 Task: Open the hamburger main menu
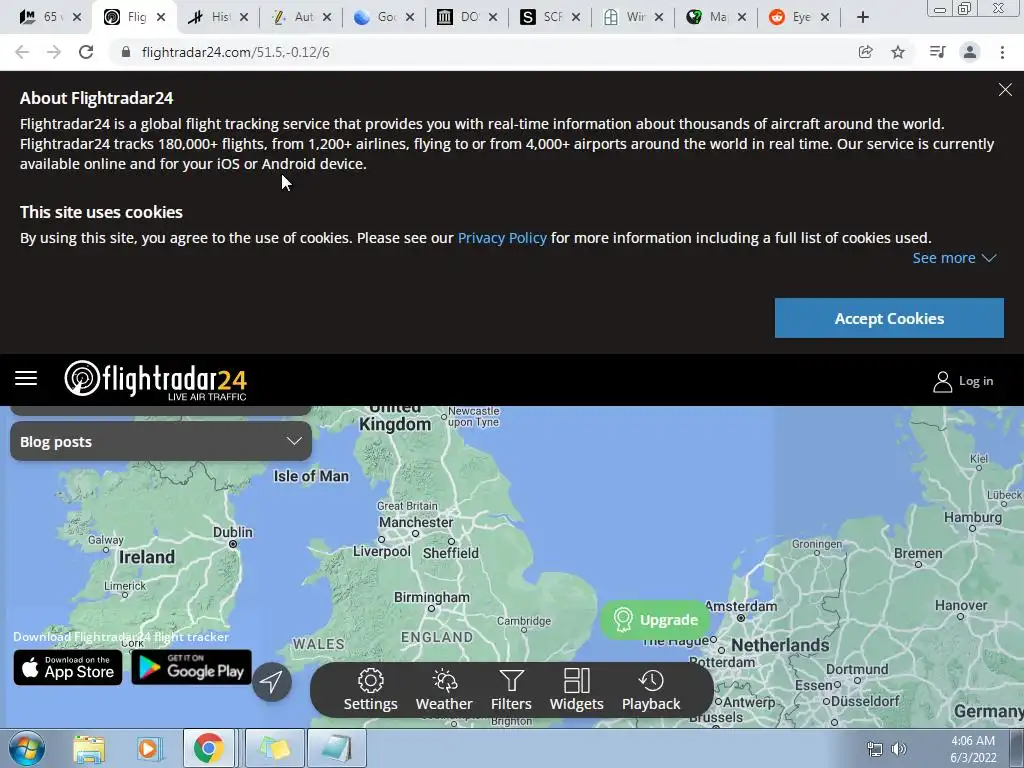click(26, 378)
